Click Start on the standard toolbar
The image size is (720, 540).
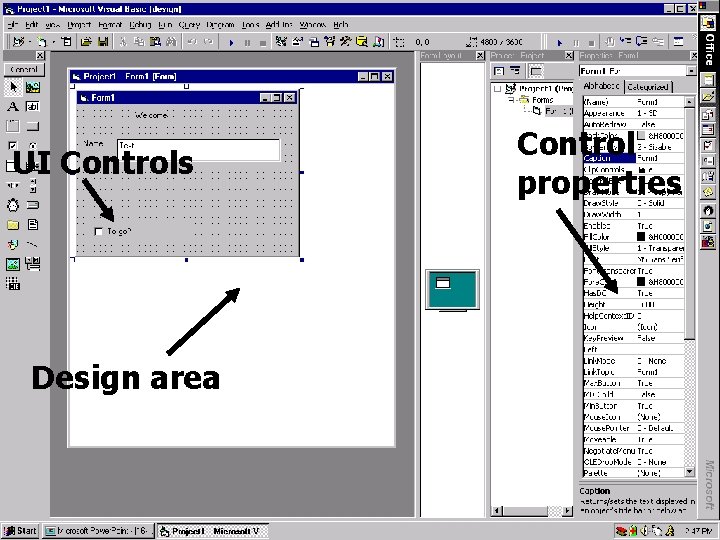231,43
